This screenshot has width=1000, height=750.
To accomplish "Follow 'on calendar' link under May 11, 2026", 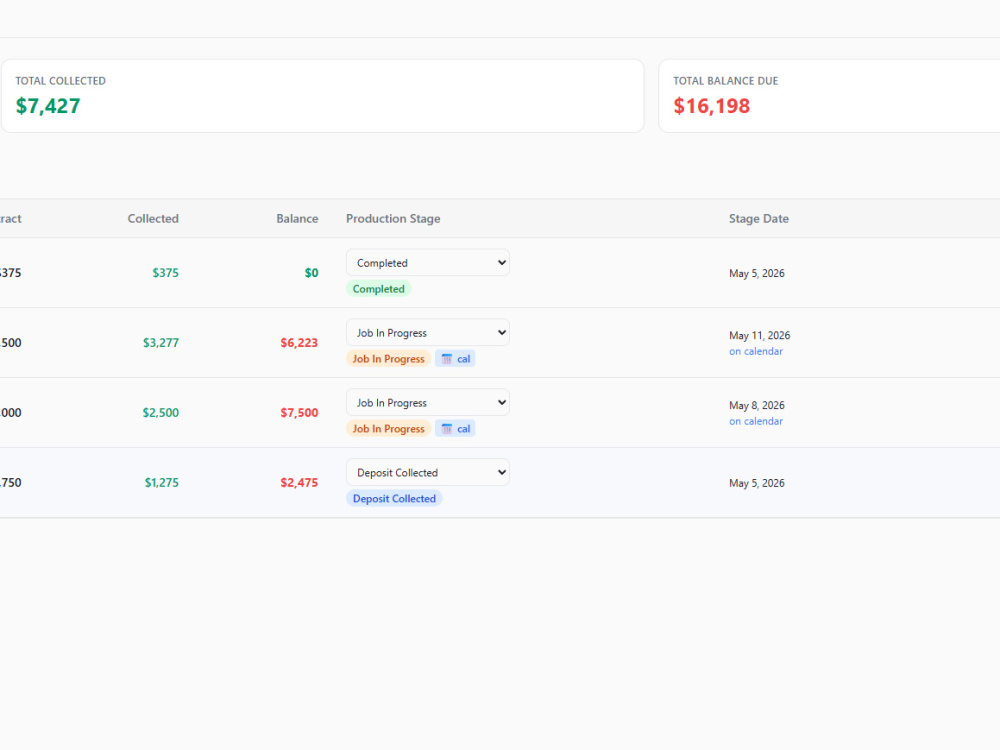I will click(756, 351).
